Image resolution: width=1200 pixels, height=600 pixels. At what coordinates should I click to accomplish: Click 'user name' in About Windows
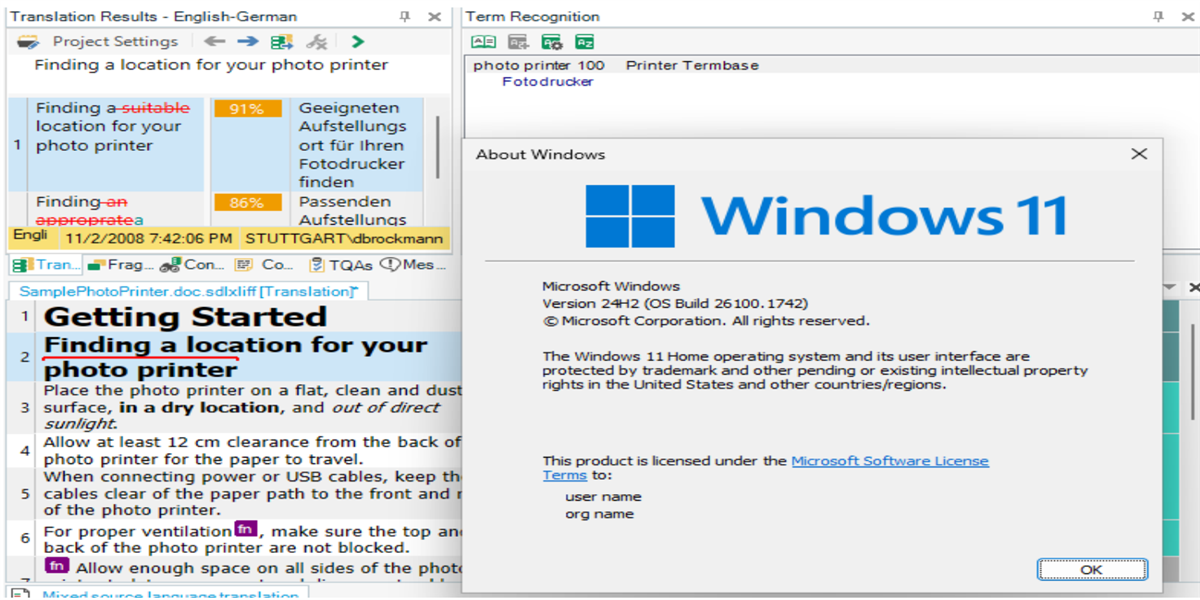(603, 496)
